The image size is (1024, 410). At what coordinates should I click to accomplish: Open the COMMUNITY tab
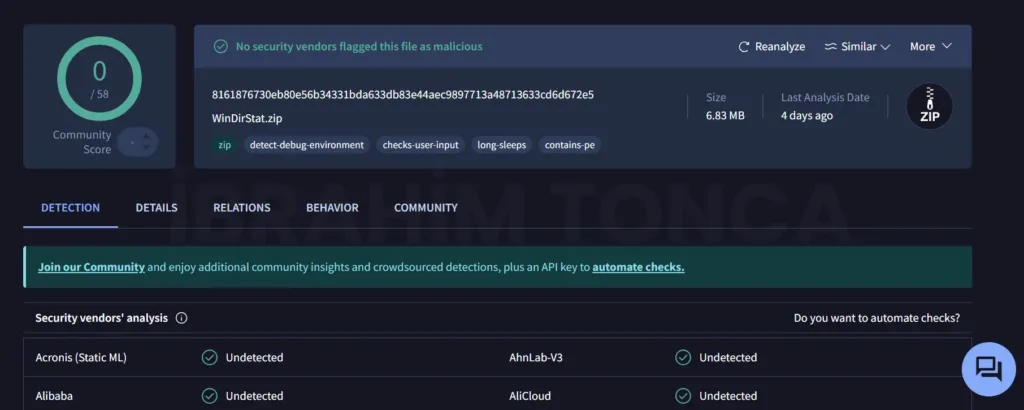pyautogui.click(x=426, y=208)
